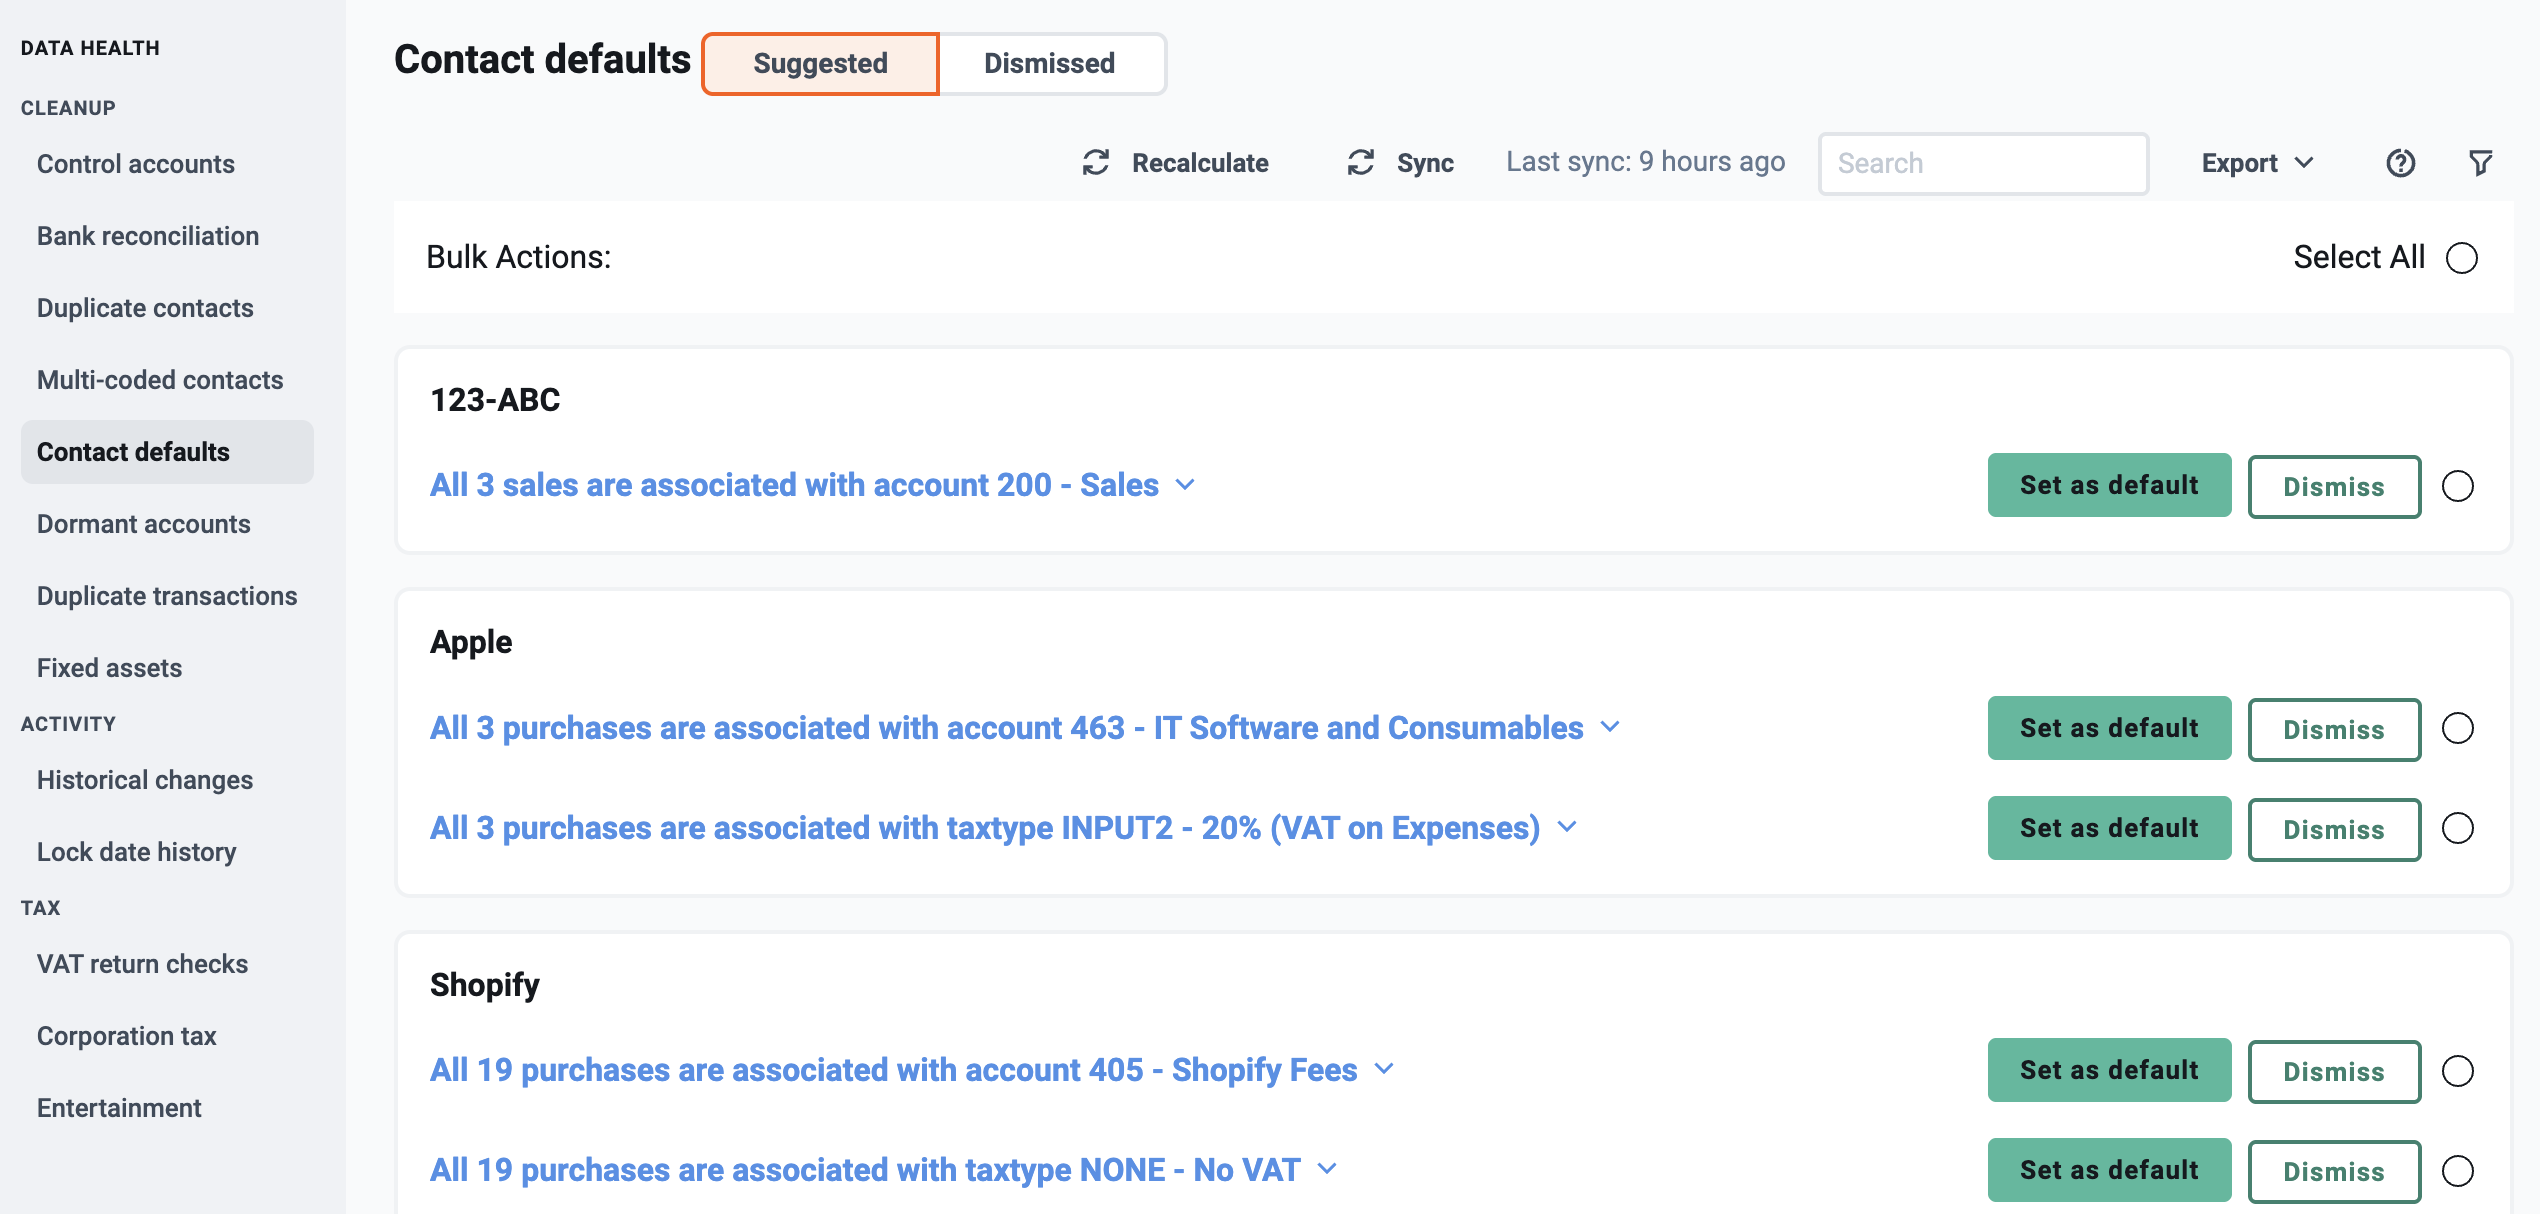This screenshot has height=1214, width=2540.
Task: Open the 'All 3 sales' account 200 link
Action: (x=794, y=485)
